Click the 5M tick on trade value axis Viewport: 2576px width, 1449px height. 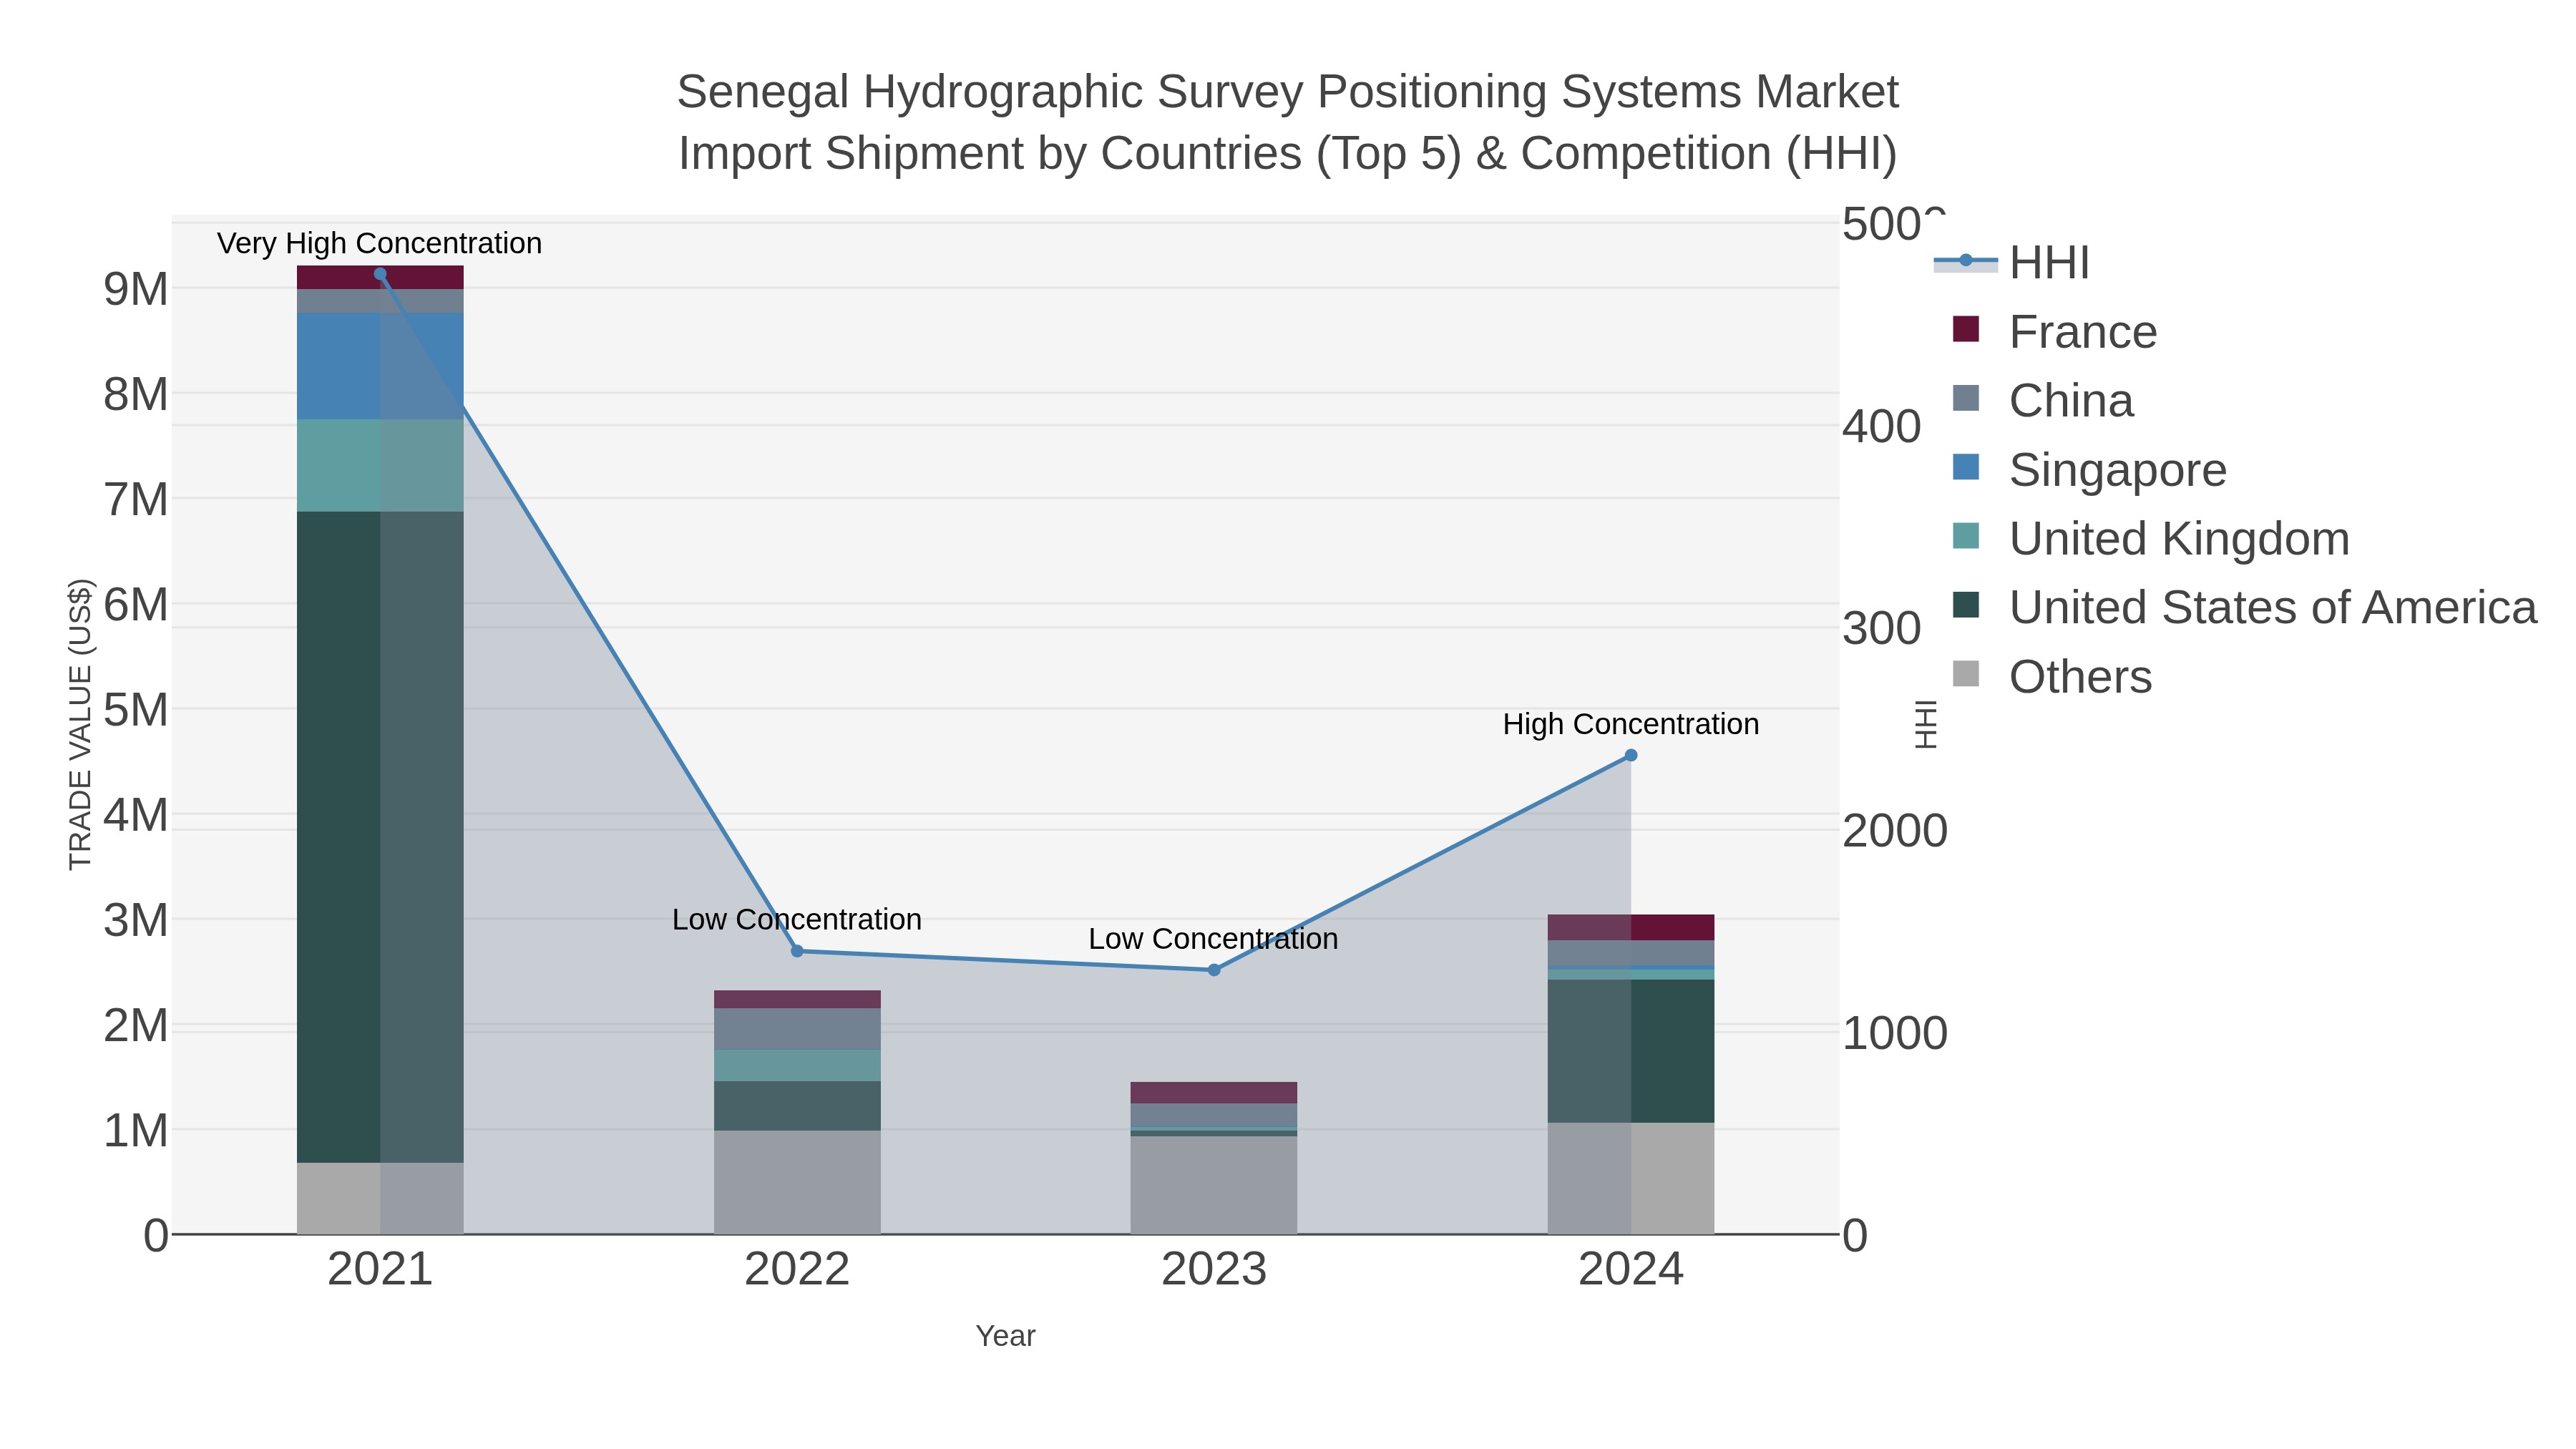136,710
